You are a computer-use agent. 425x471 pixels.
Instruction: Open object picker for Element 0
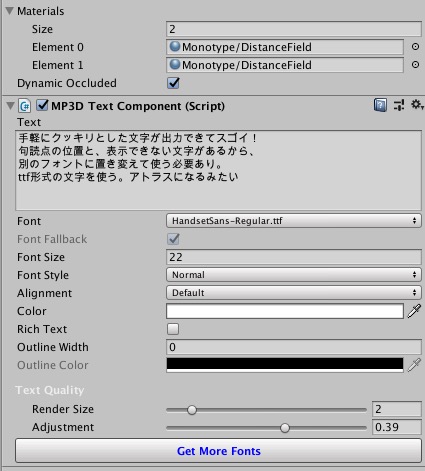415,47
